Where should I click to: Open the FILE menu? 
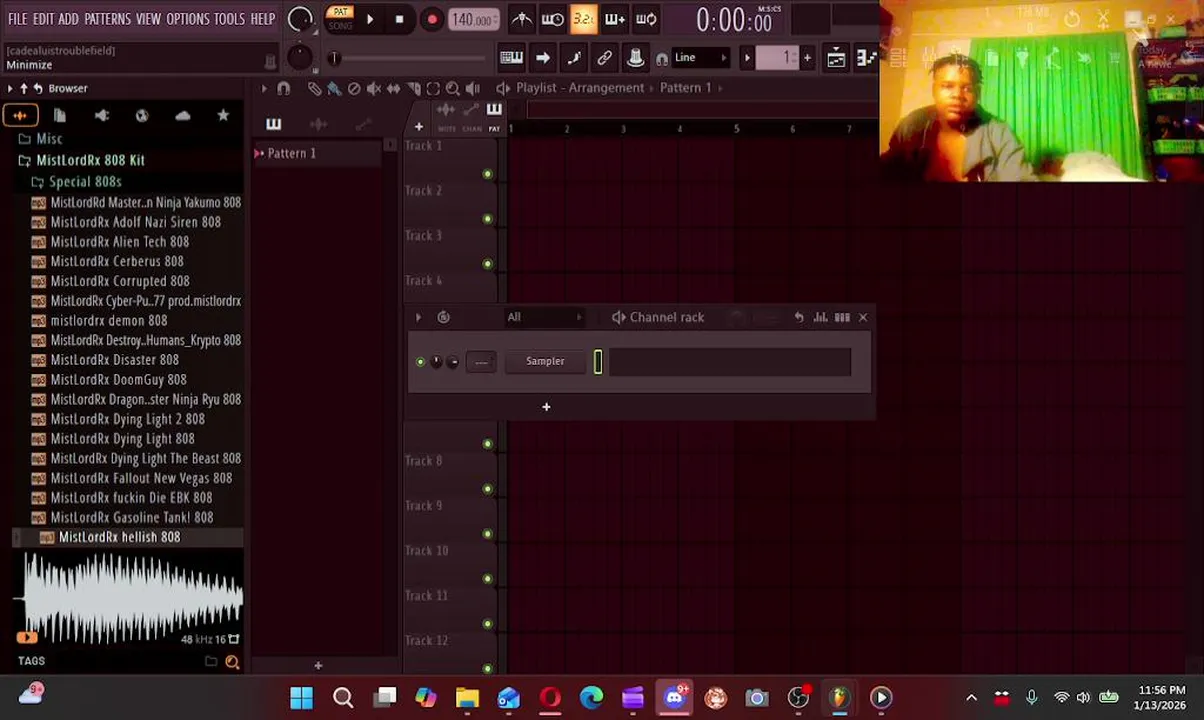click(18, 19)
